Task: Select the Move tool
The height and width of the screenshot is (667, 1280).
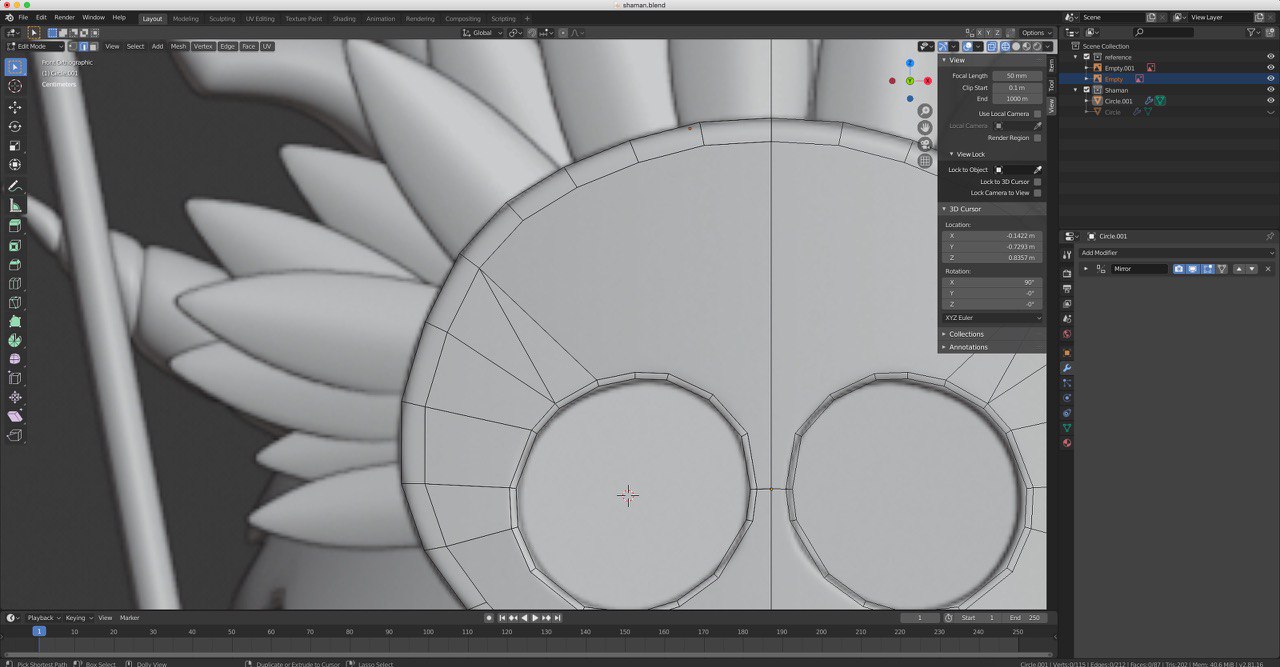Action: pyautogui.click(x=15, y=107)
